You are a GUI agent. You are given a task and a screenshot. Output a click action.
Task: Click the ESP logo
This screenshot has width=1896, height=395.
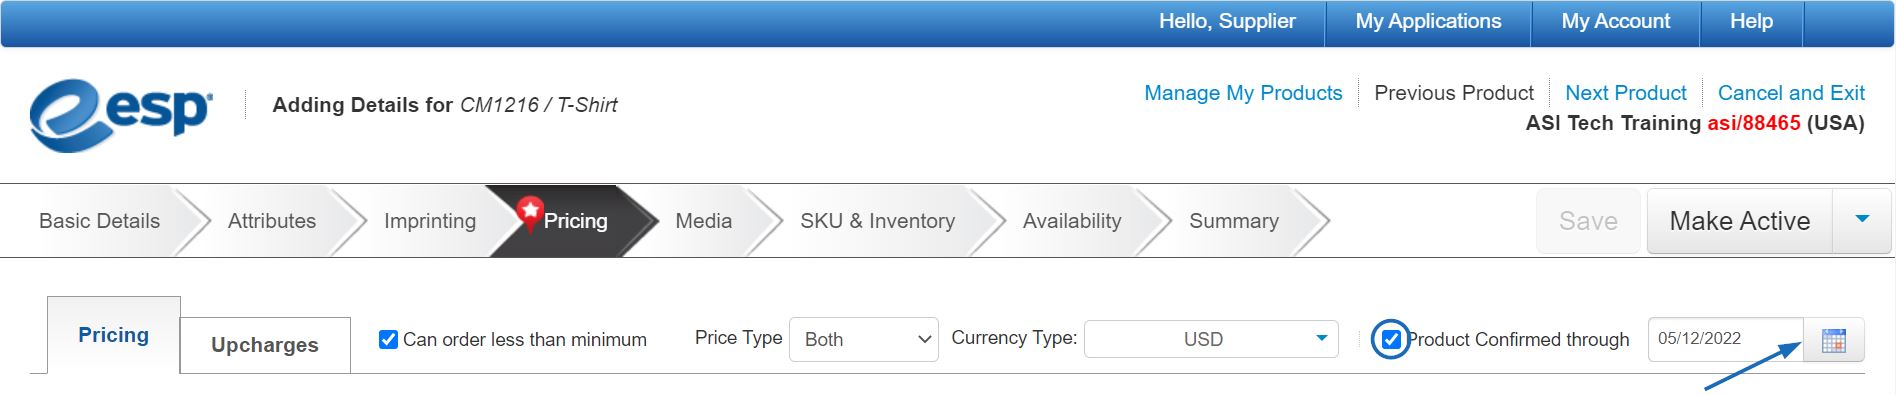[121, 115]
